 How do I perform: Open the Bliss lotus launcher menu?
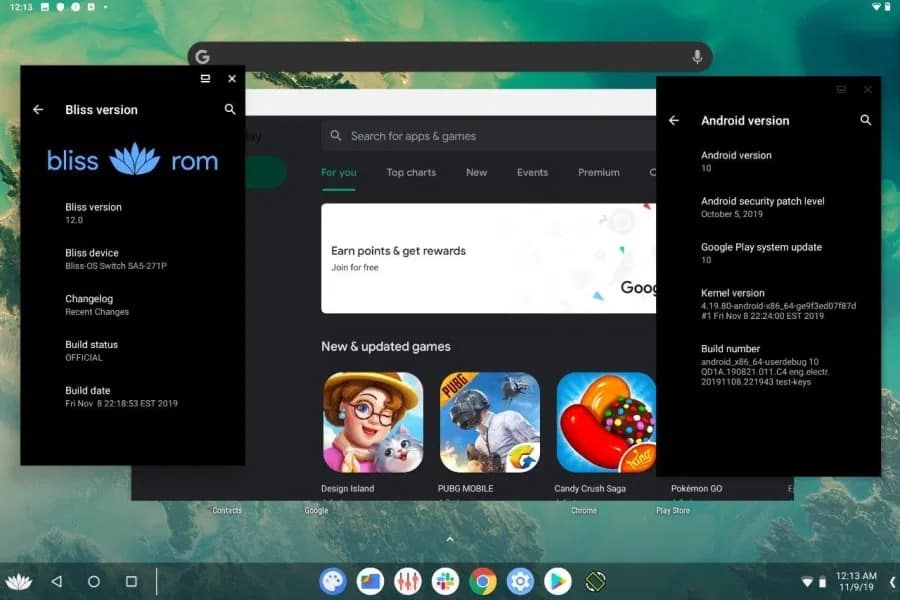click(x=16, y=581)
